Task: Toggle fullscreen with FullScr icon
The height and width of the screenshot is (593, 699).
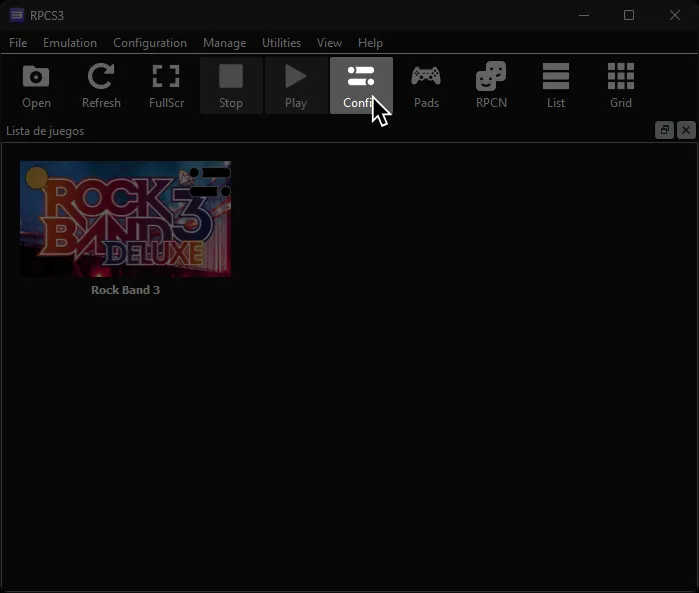Action: pyautogui.click(x=166, y=86)
